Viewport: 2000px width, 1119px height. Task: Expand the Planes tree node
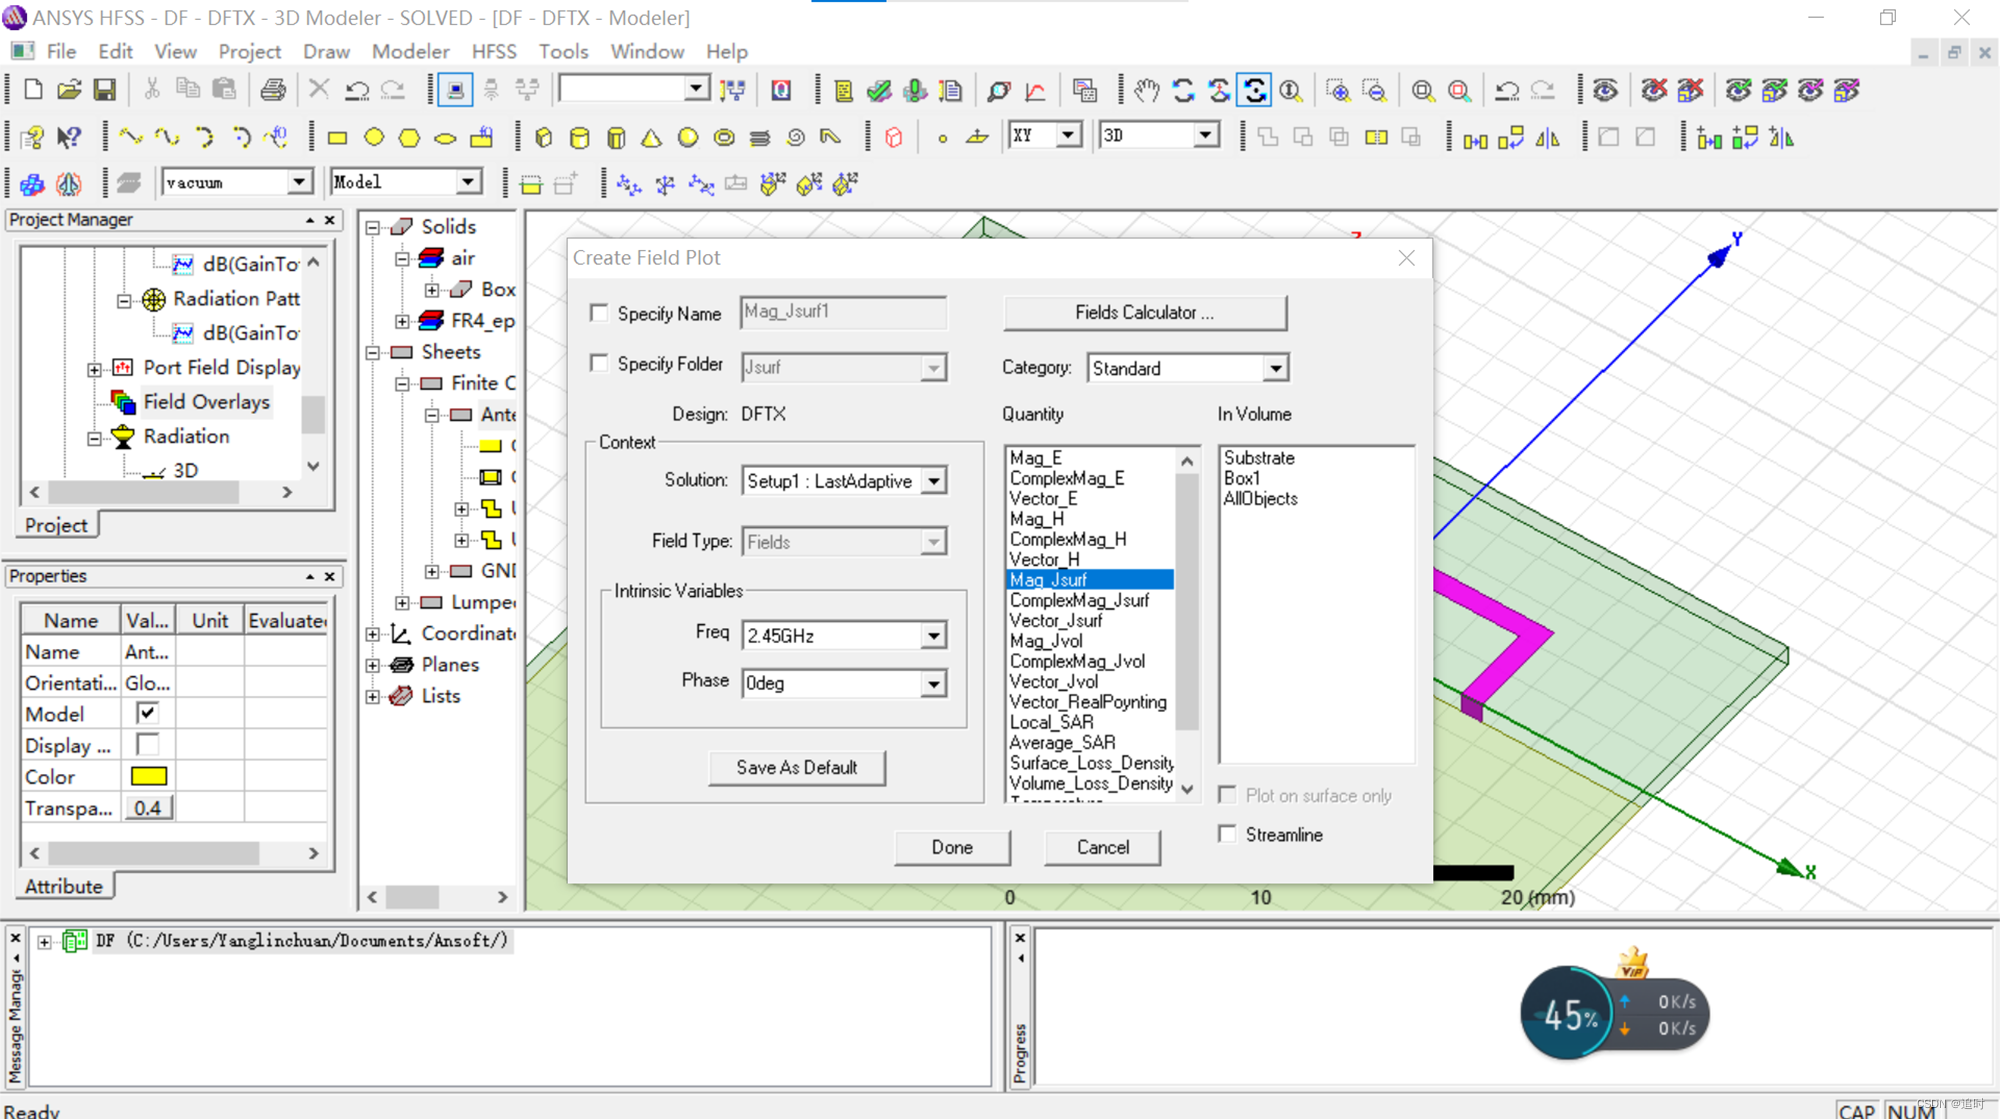tap(373, 665)
